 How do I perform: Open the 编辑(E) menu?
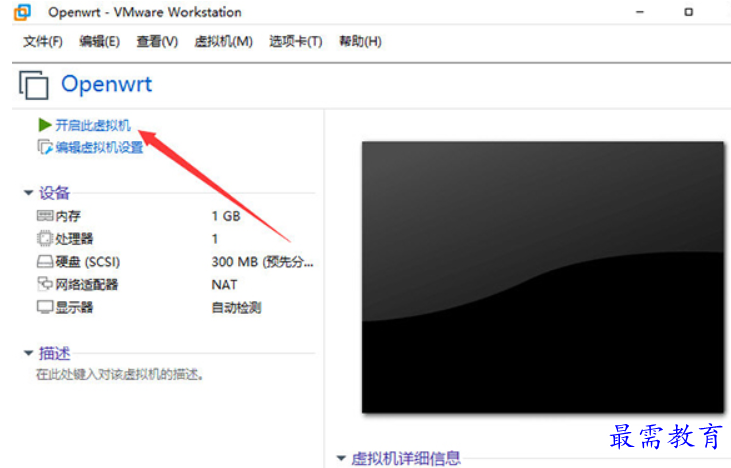coord(99,41)
